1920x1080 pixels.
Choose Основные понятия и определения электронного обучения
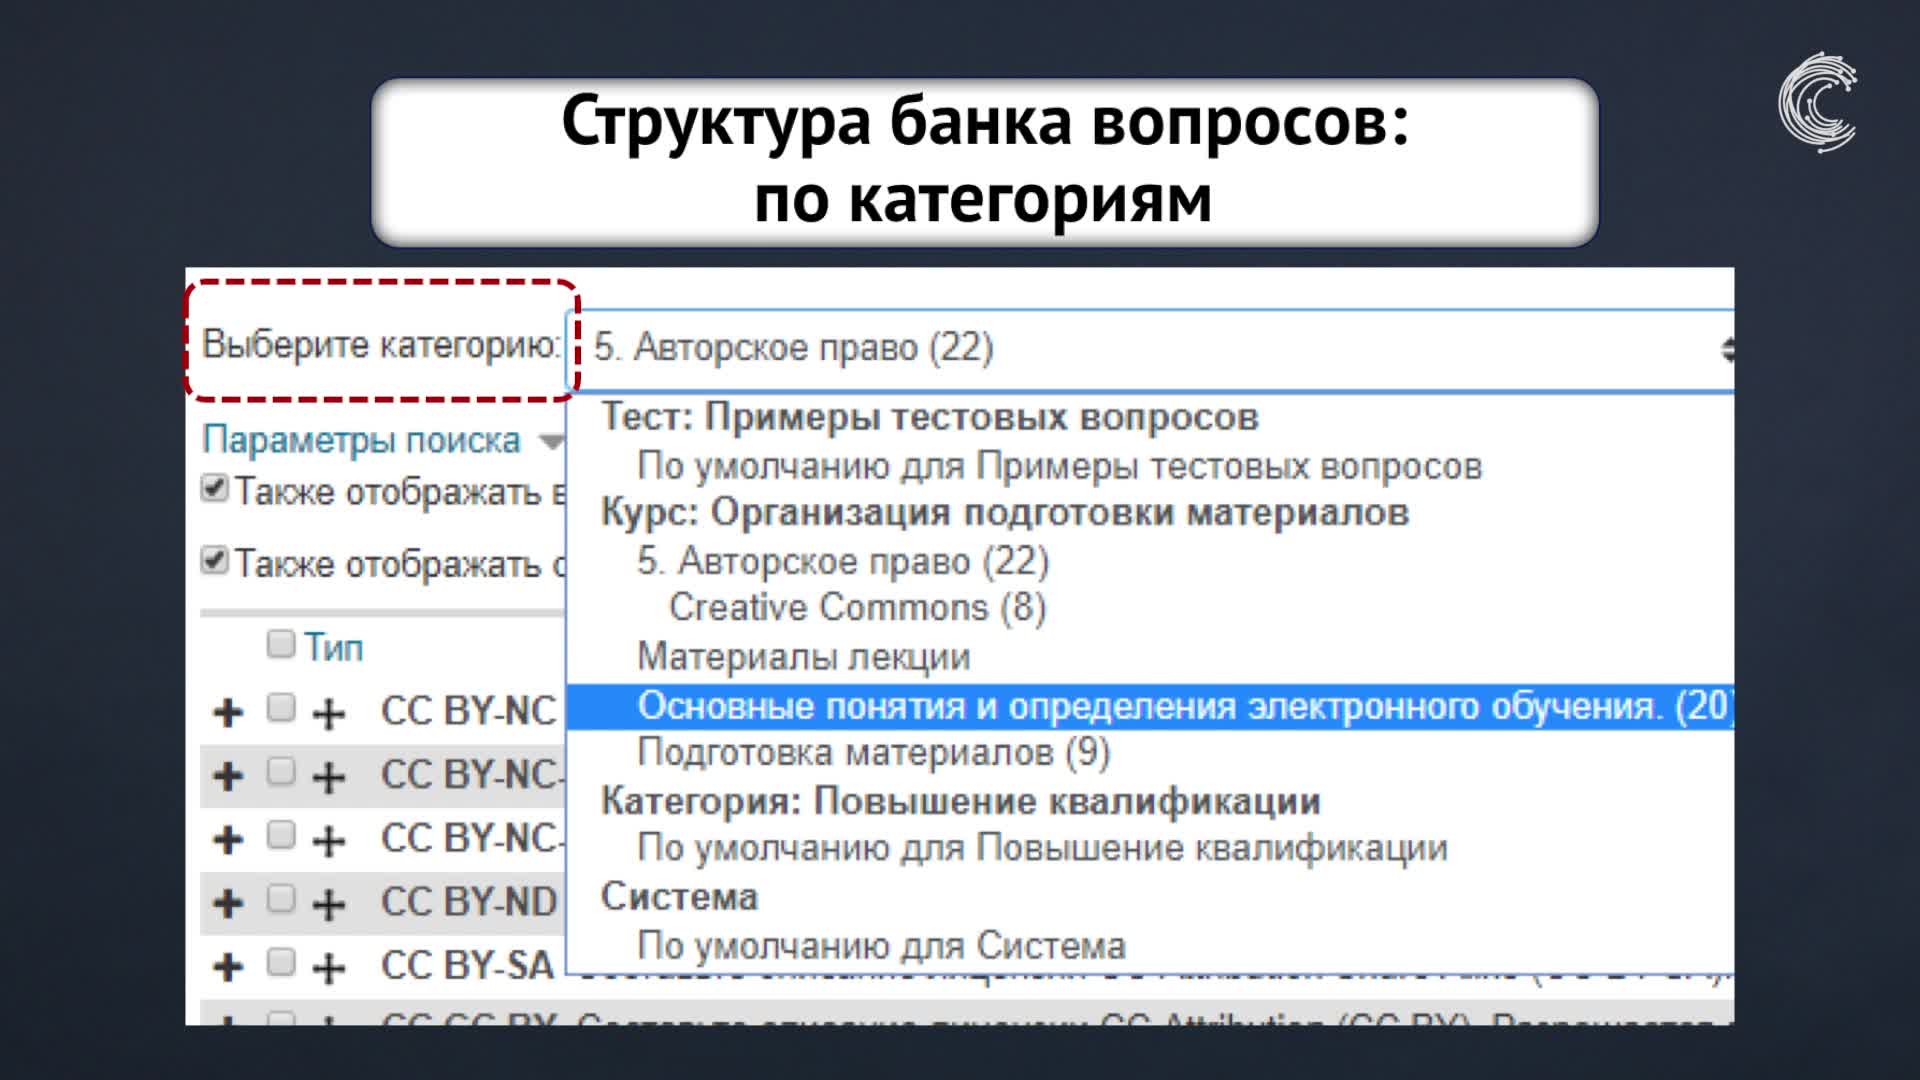[1150, 706]
